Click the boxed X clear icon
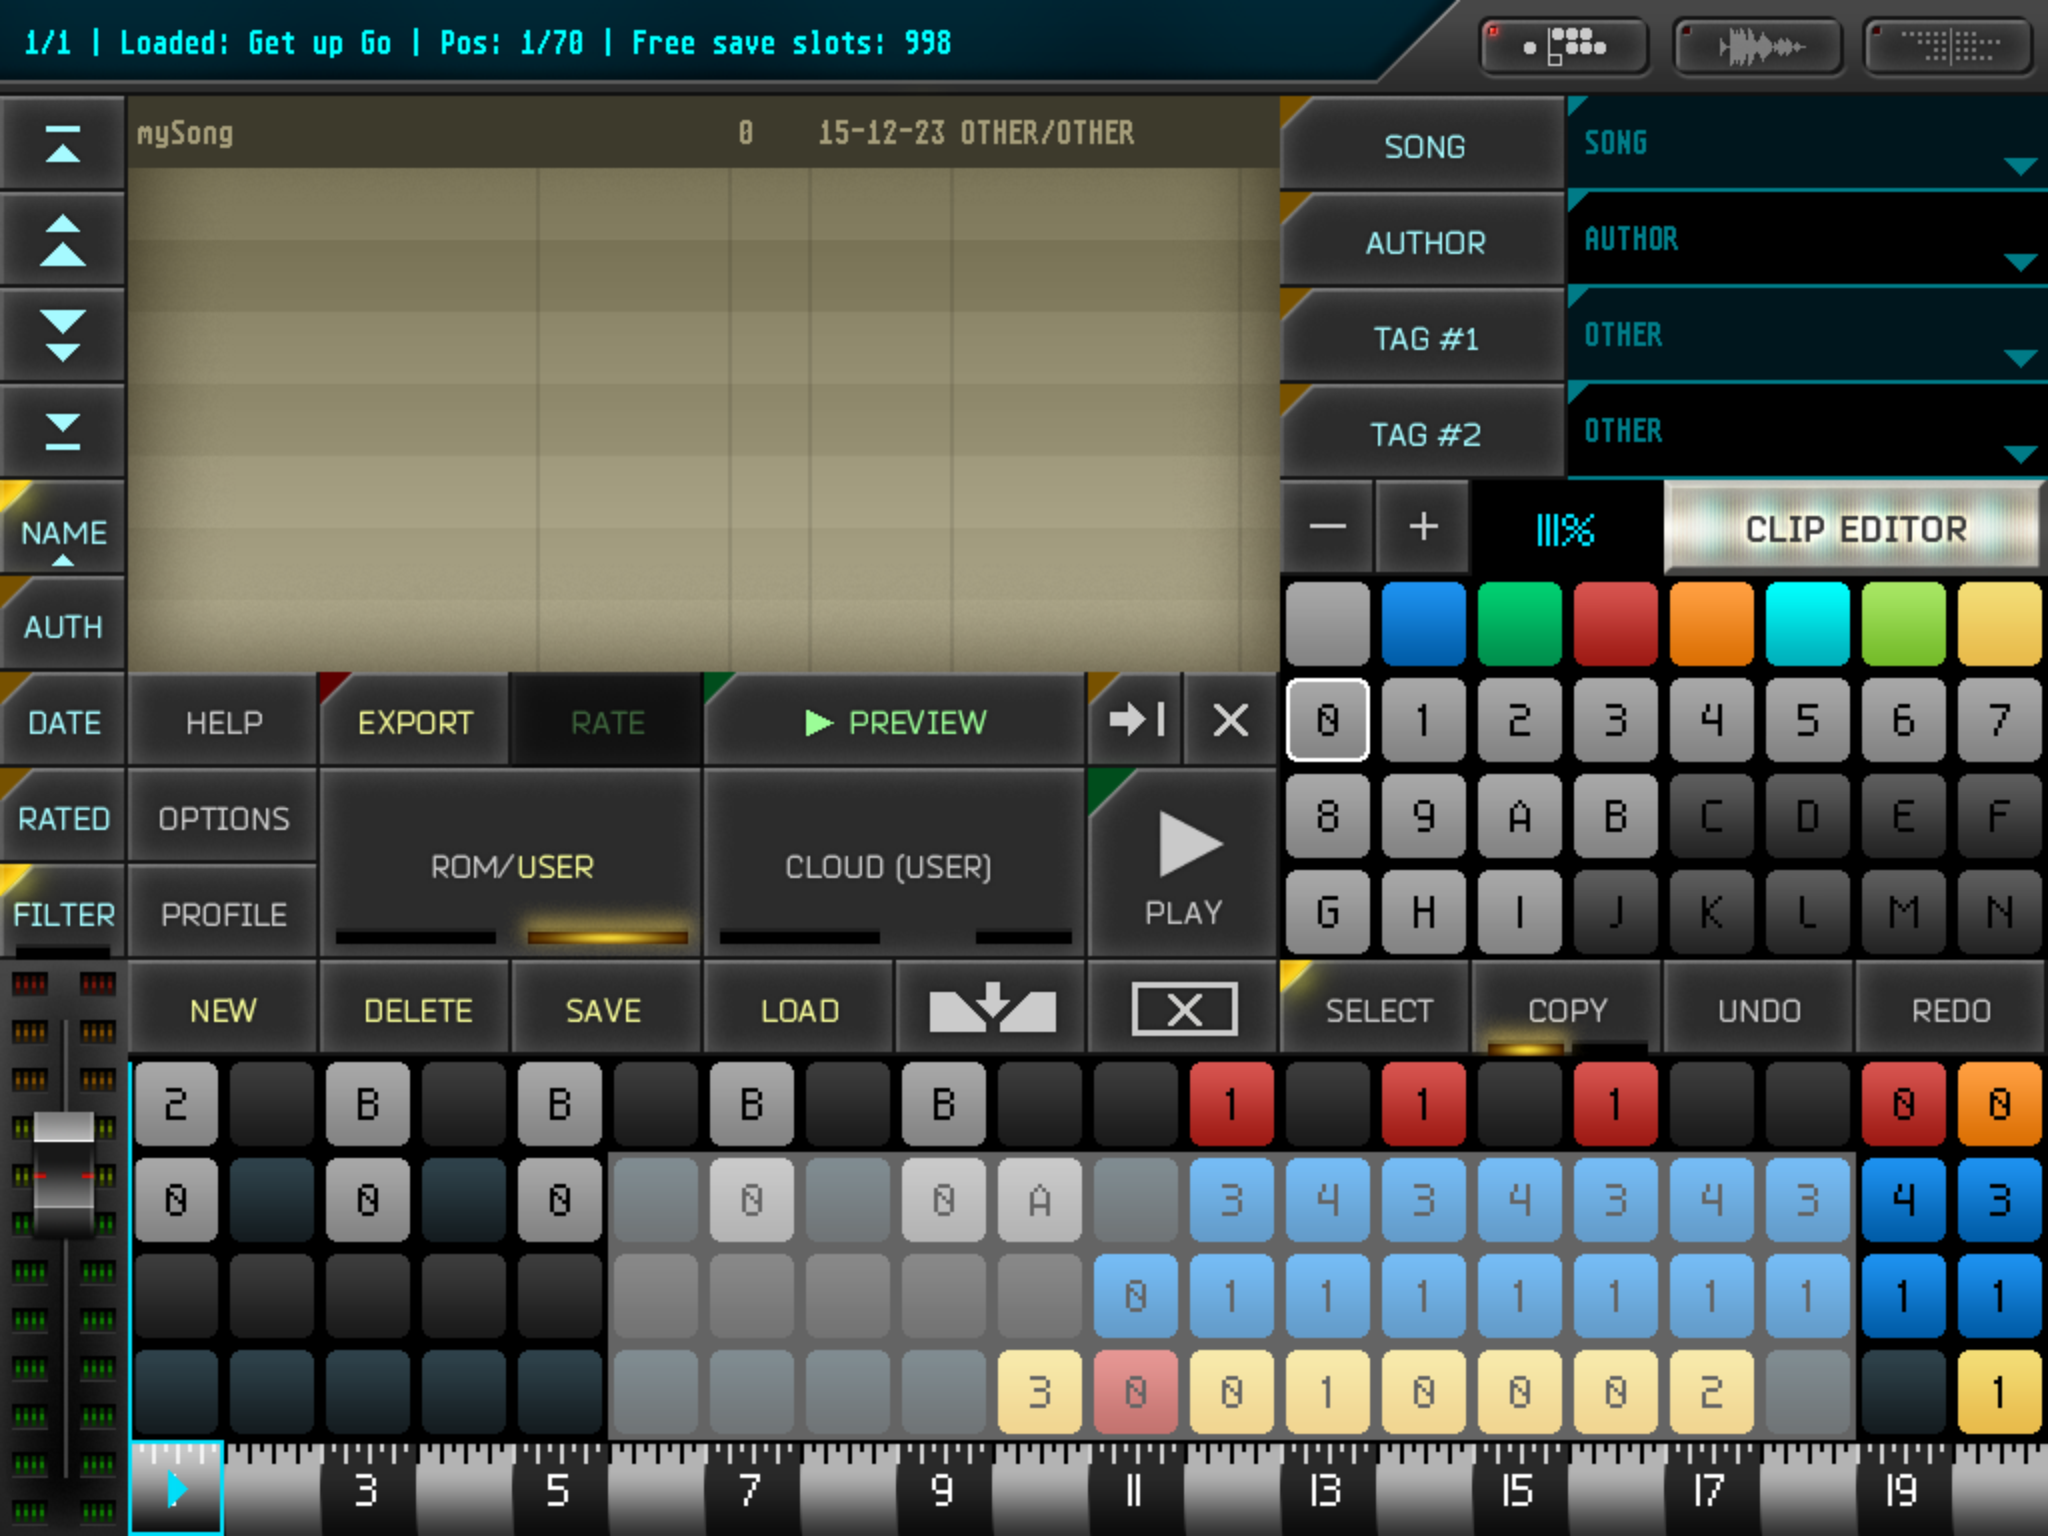 pyautogui.click(x=1184, y=1008)
